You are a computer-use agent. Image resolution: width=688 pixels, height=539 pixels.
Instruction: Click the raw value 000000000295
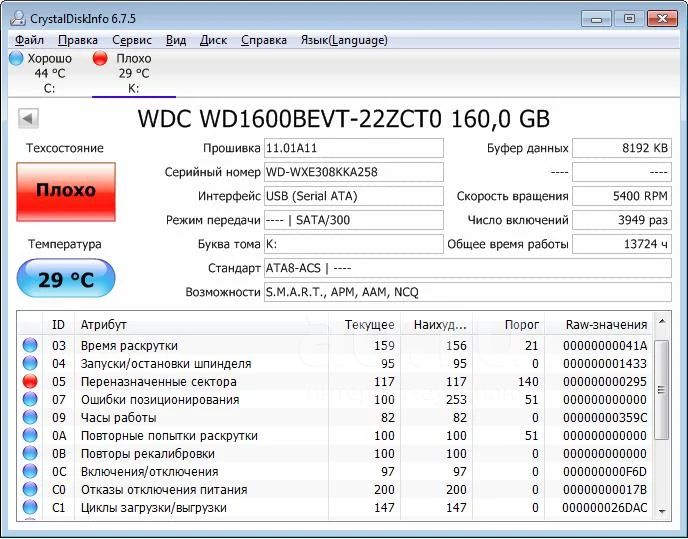pos(605,381)
